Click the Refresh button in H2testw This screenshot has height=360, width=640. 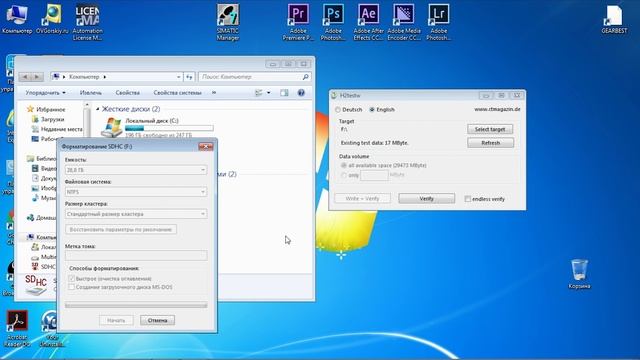490,143
